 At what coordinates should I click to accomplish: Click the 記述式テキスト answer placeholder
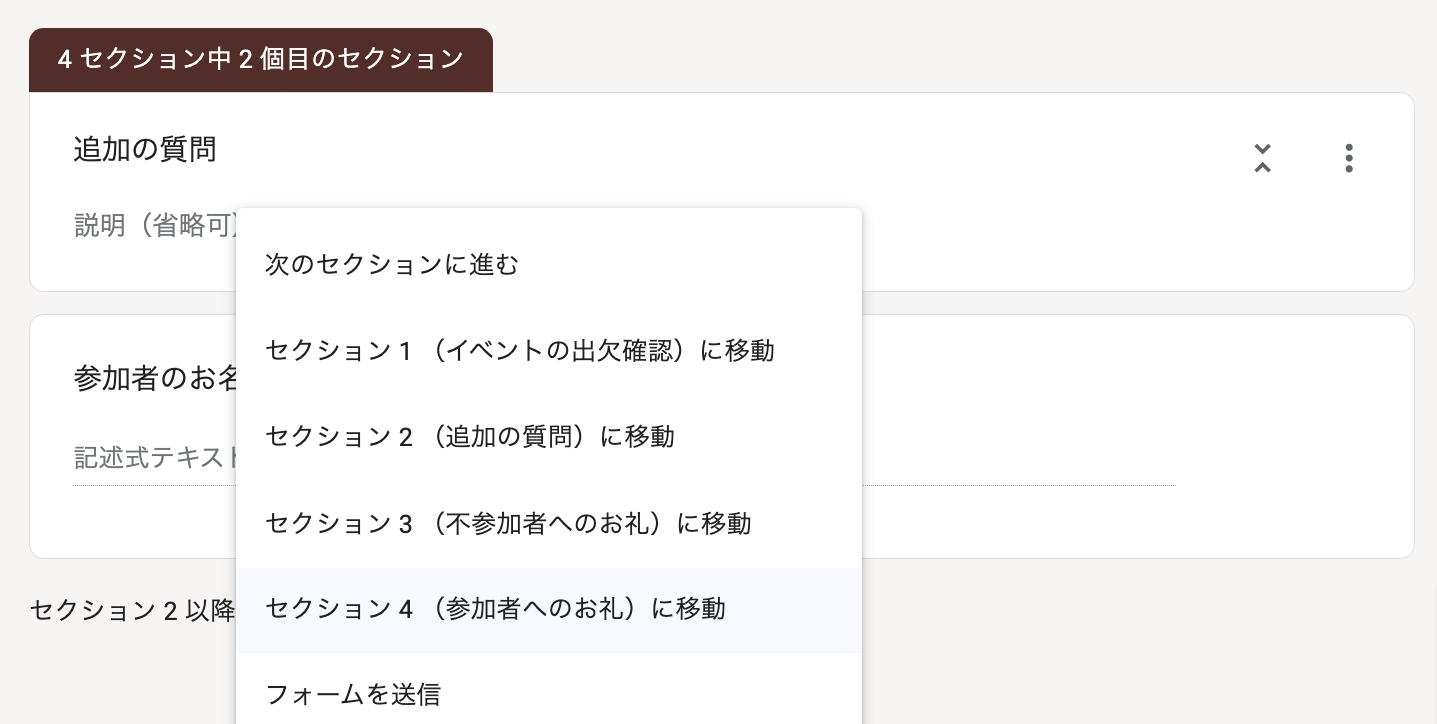coord(152,458)
